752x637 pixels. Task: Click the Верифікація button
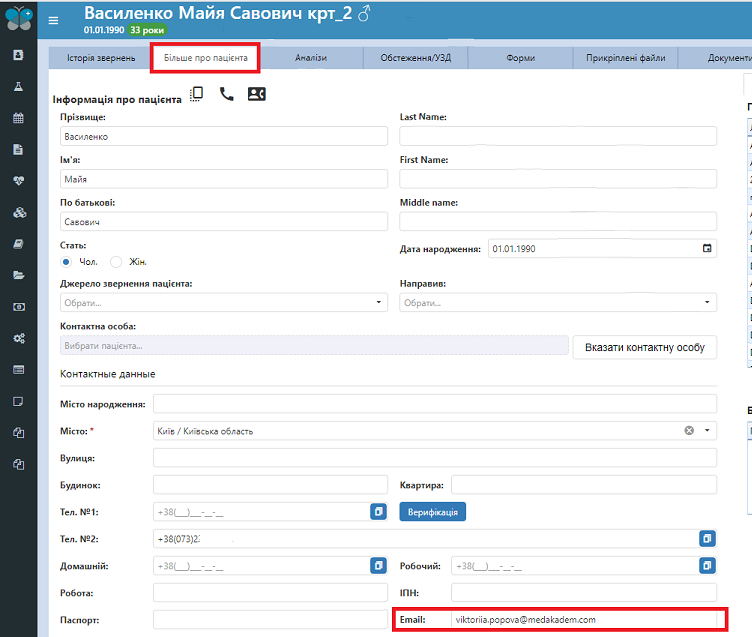433,512
